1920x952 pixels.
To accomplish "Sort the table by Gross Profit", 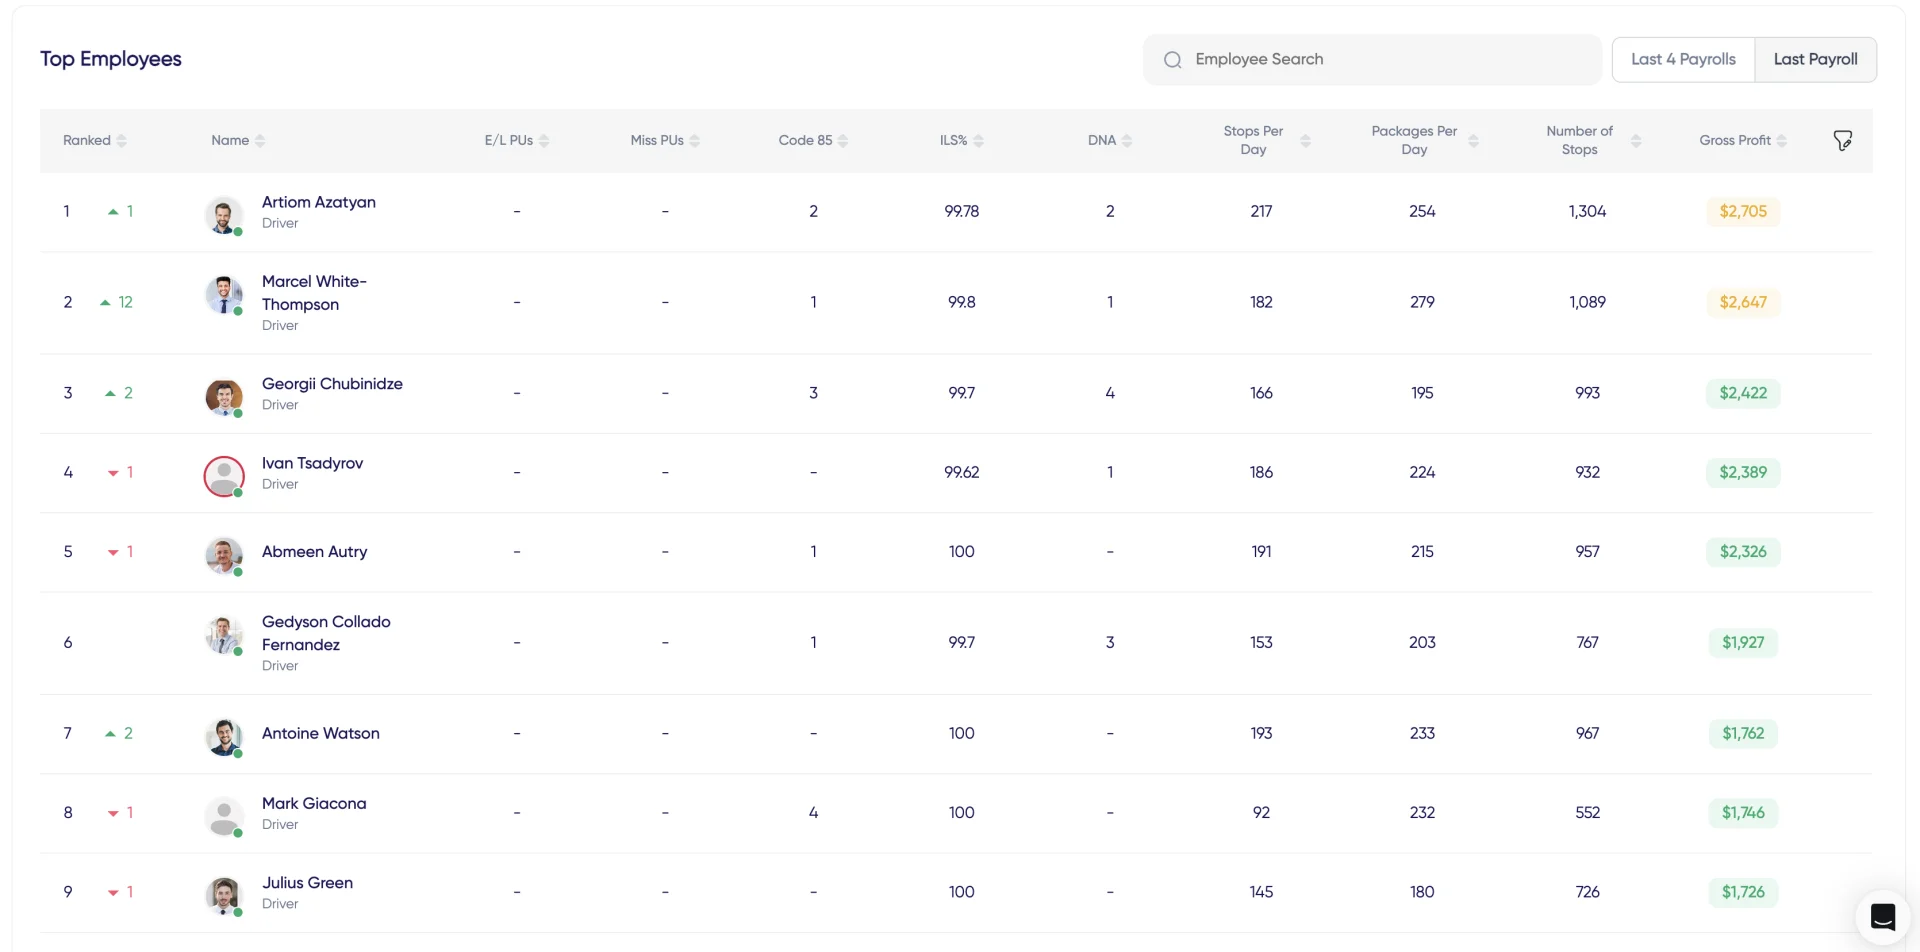I will coord(1785,140).
